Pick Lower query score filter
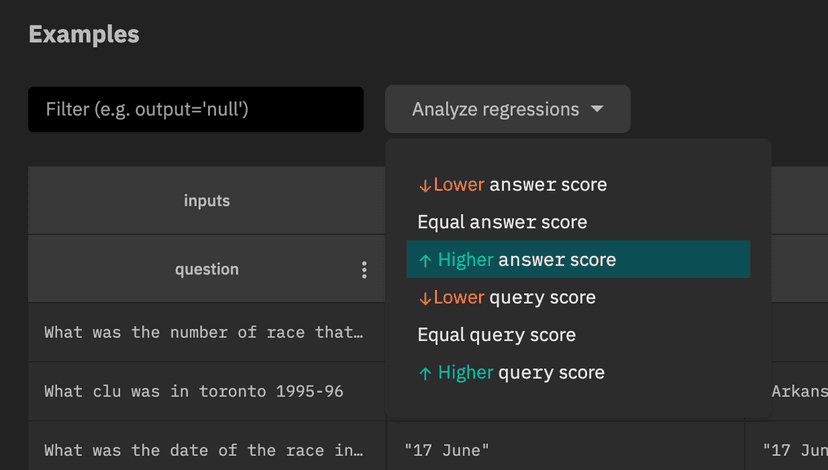The image size is (828, 470). (506, 297)
